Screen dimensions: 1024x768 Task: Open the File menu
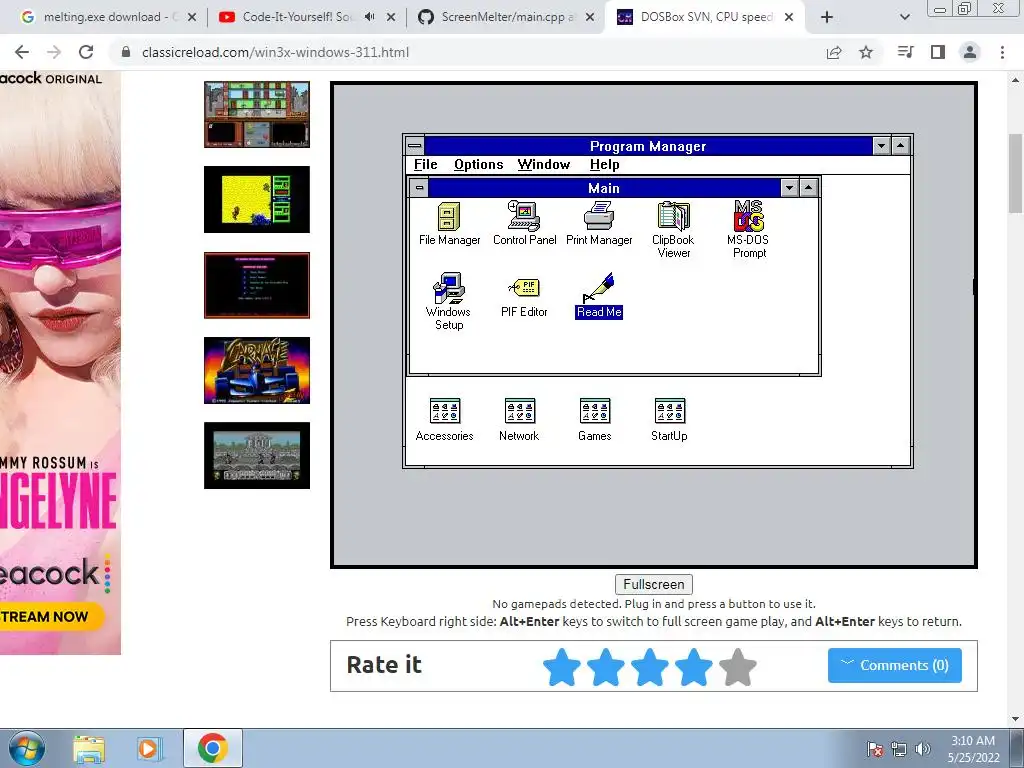(425, 165)
